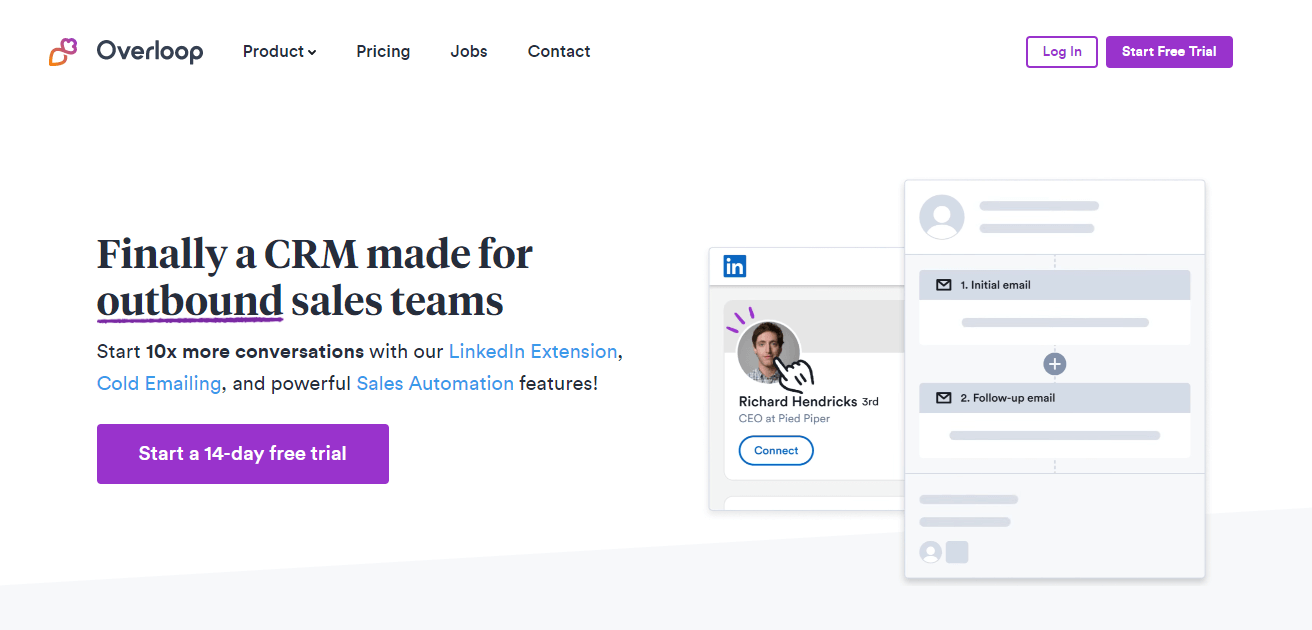Viewport: 1312px width, 630px height.
Task: Open the LinkedIn Extension link
Action: click(x=533, y=351)
